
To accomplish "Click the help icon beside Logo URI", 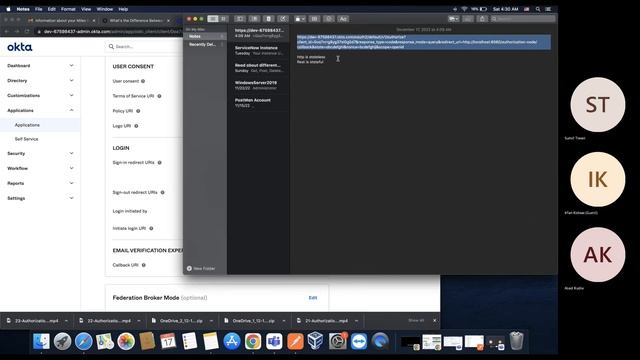I will coord(136,126).
